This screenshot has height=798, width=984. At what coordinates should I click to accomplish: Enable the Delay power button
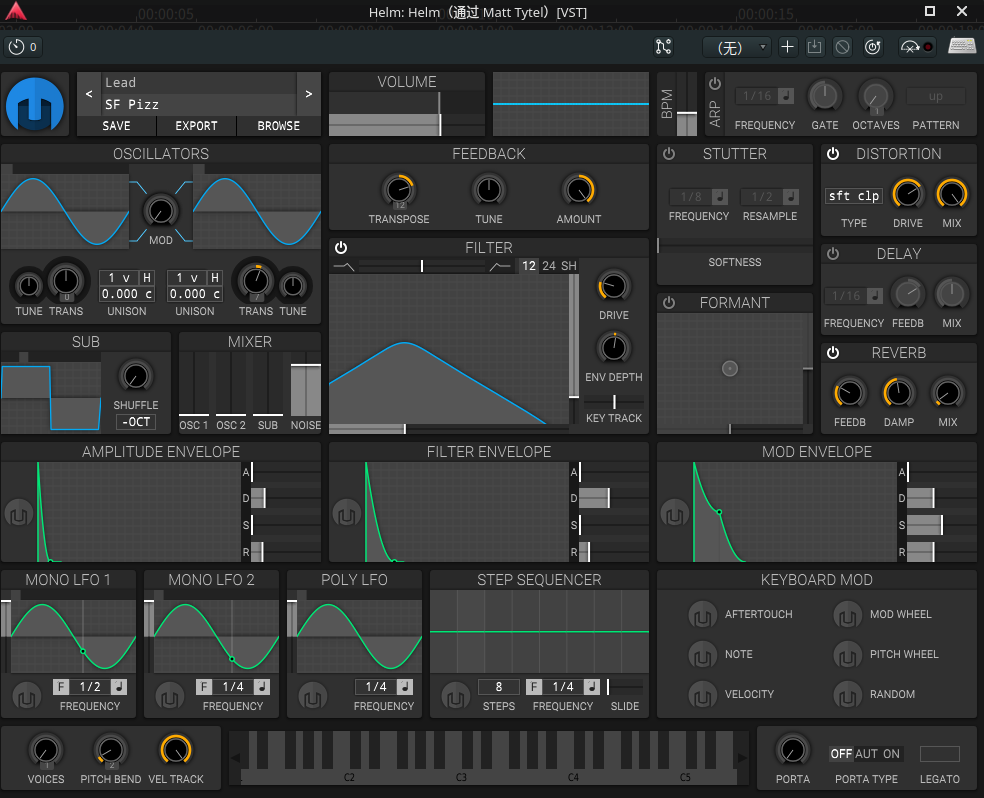(833, 253)
